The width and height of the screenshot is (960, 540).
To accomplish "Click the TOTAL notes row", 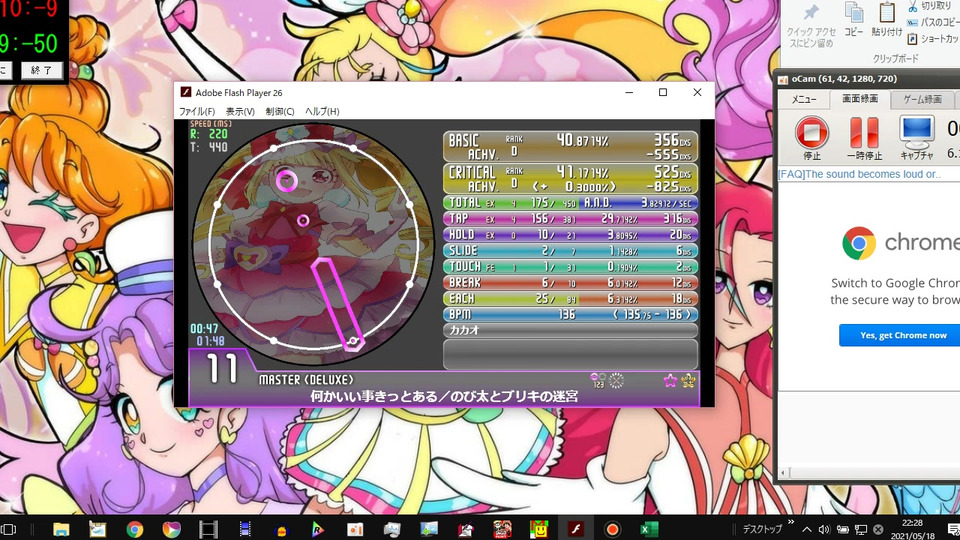I will point(570,203).
